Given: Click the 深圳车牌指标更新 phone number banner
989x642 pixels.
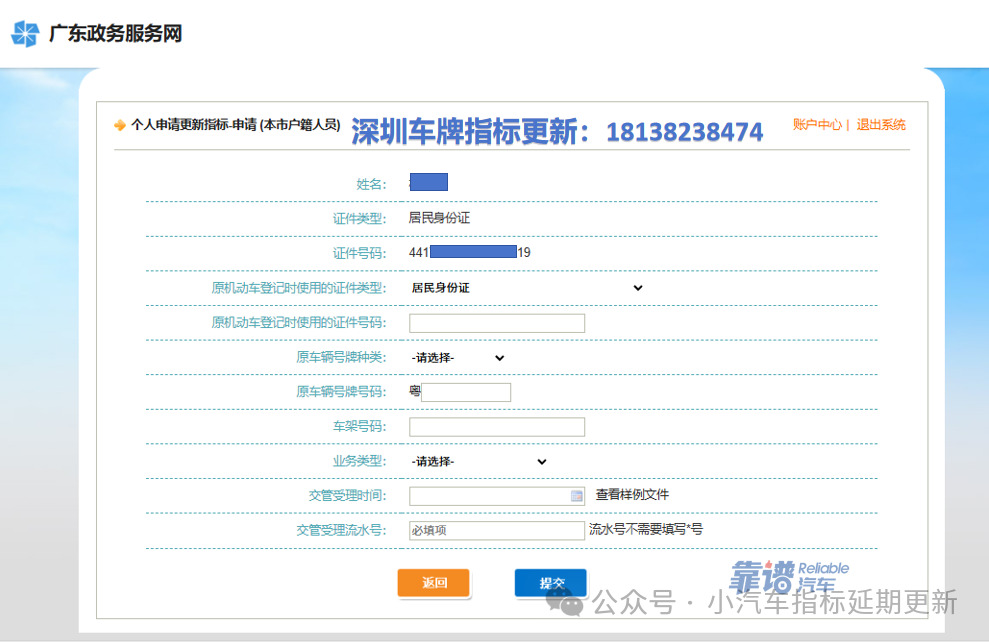Looking at the screenshot, I should (x=557, y=132).
